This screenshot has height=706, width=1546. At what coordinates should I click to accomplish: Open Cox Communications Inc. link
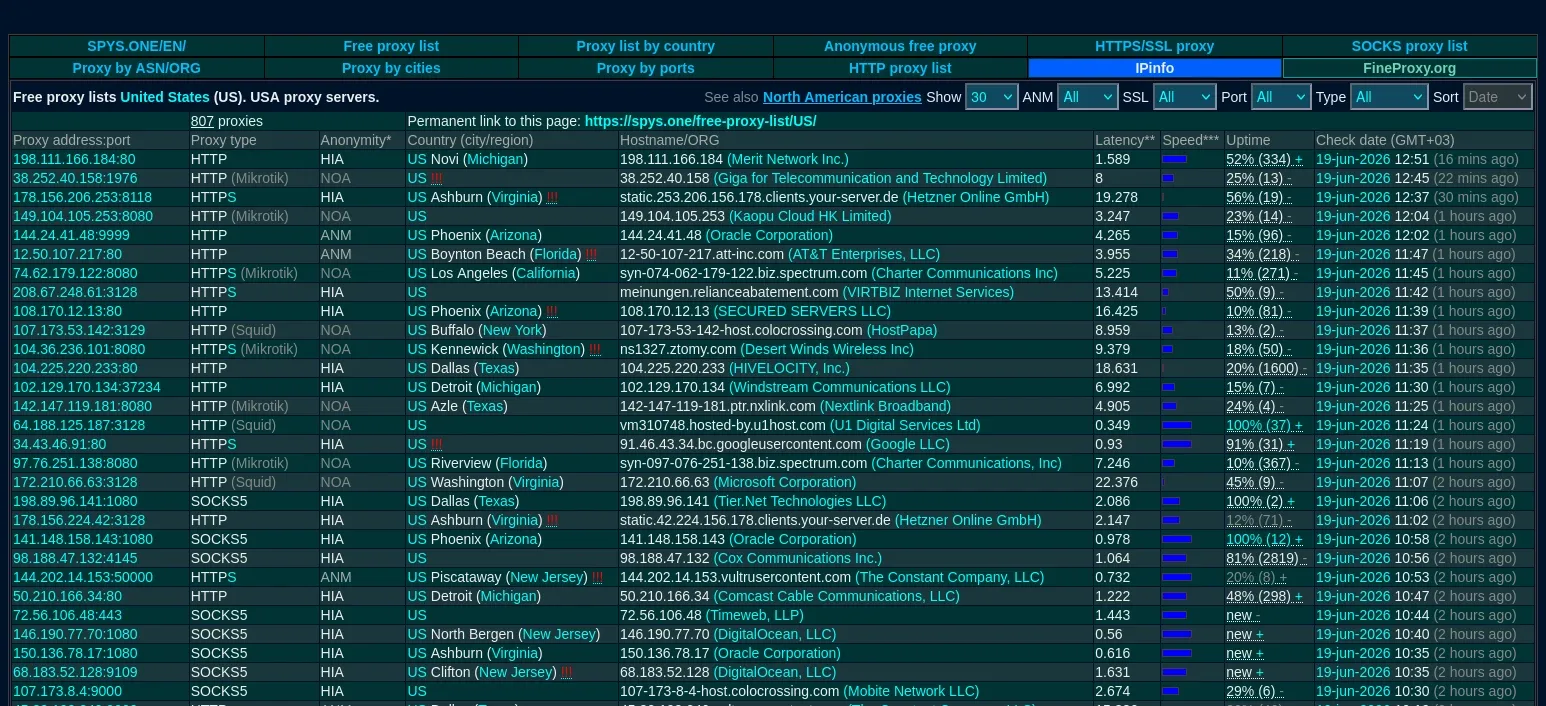[x=798, y=558]
